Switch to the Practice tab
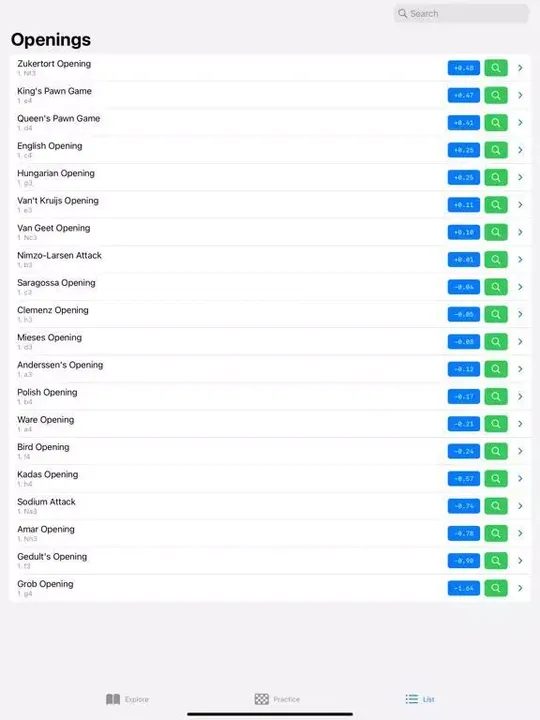The image size is (540, 720). [x=277, y=699]
